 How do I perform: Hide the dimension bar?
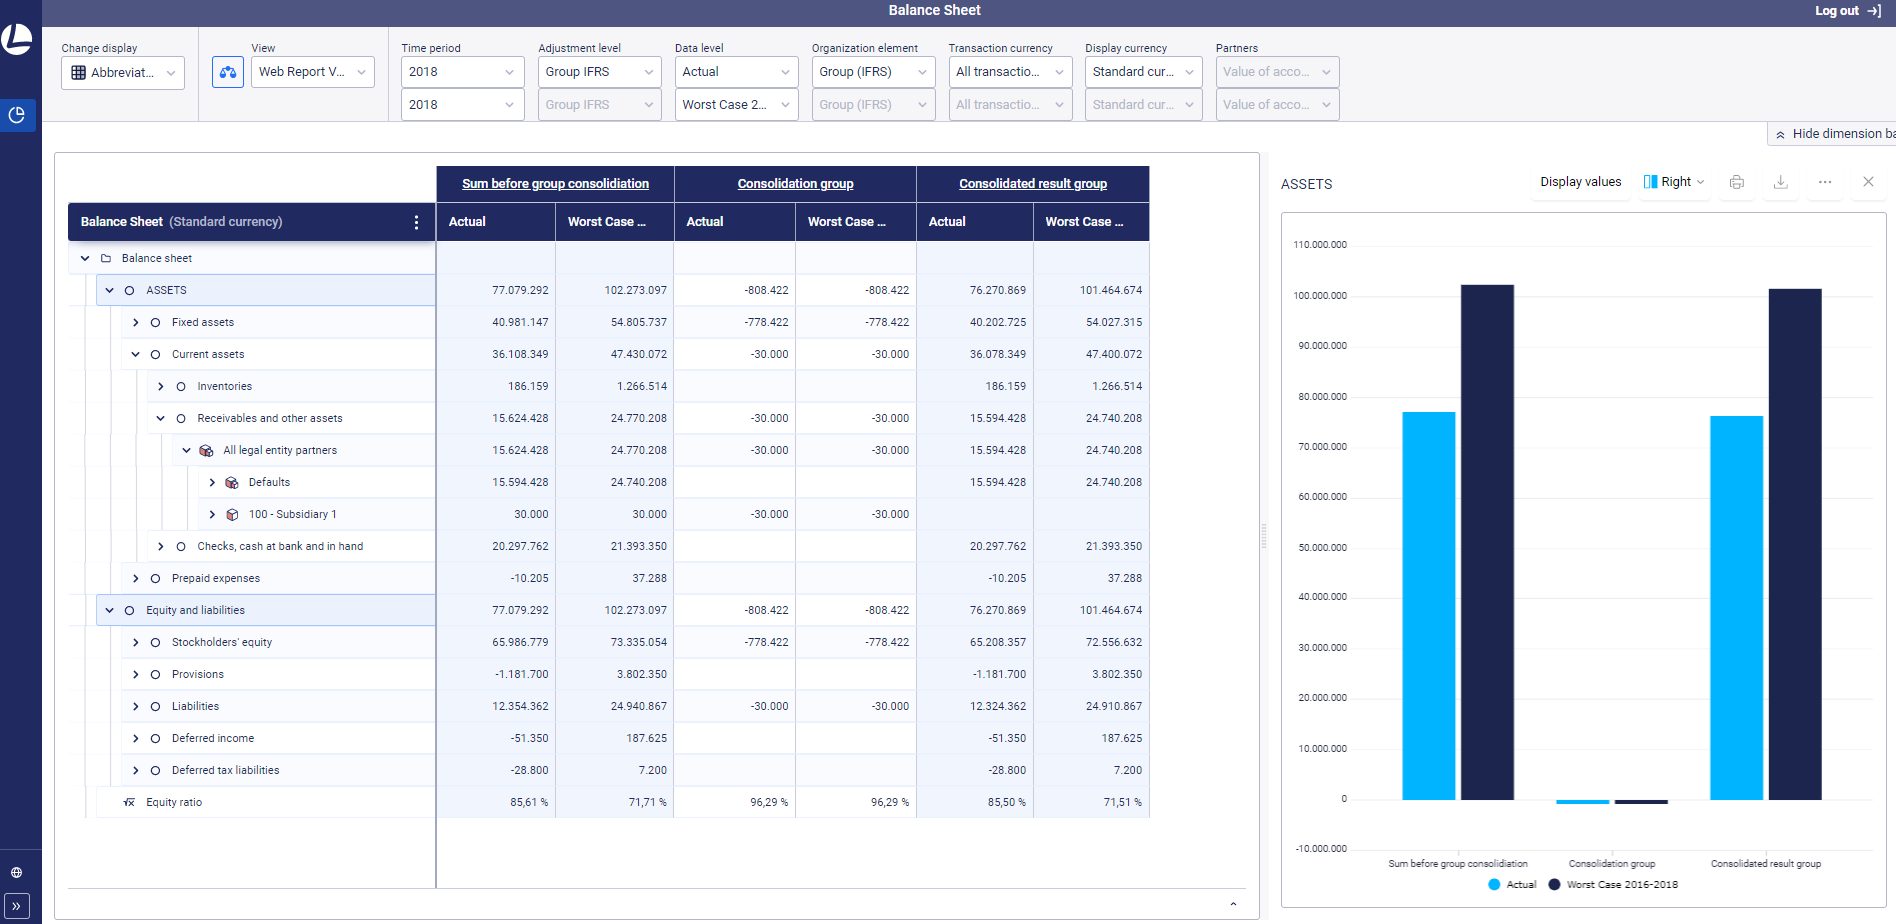[x=1838, y=133]
